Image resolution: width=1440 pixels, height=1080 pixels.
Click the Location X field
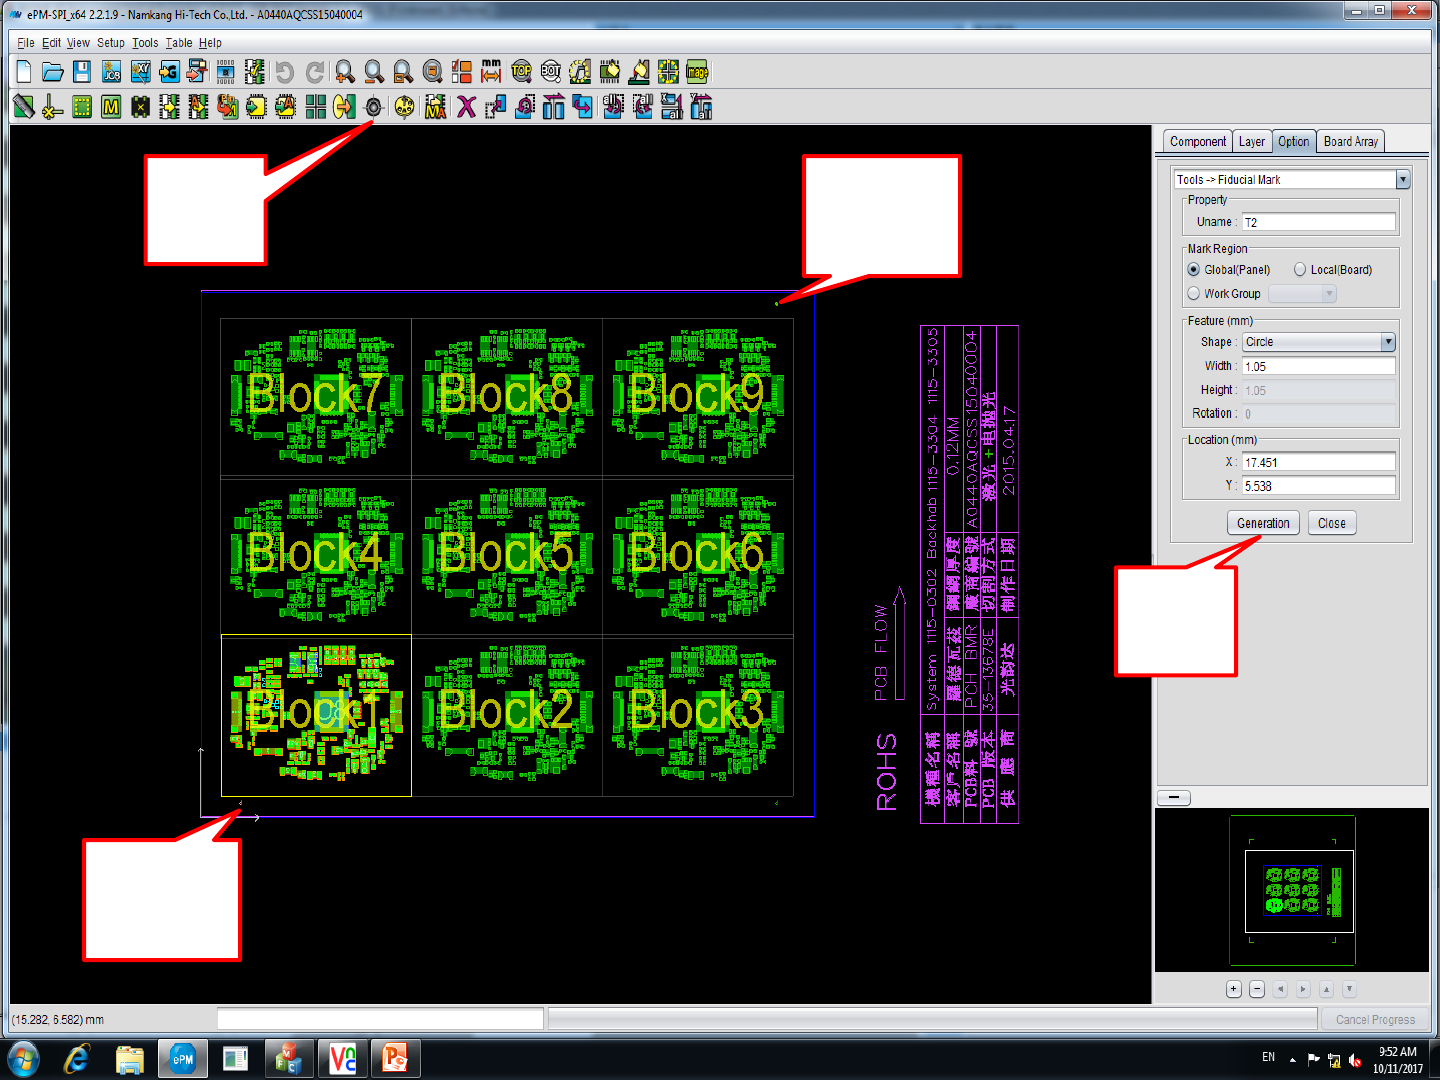pos(1319,462)
